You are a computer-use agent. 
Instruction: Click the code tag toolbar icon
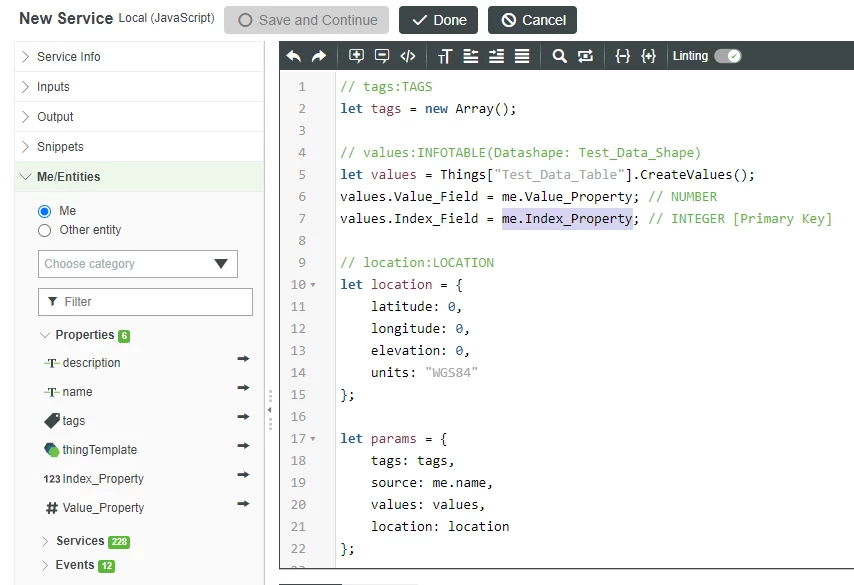click(x=407, y=56)
